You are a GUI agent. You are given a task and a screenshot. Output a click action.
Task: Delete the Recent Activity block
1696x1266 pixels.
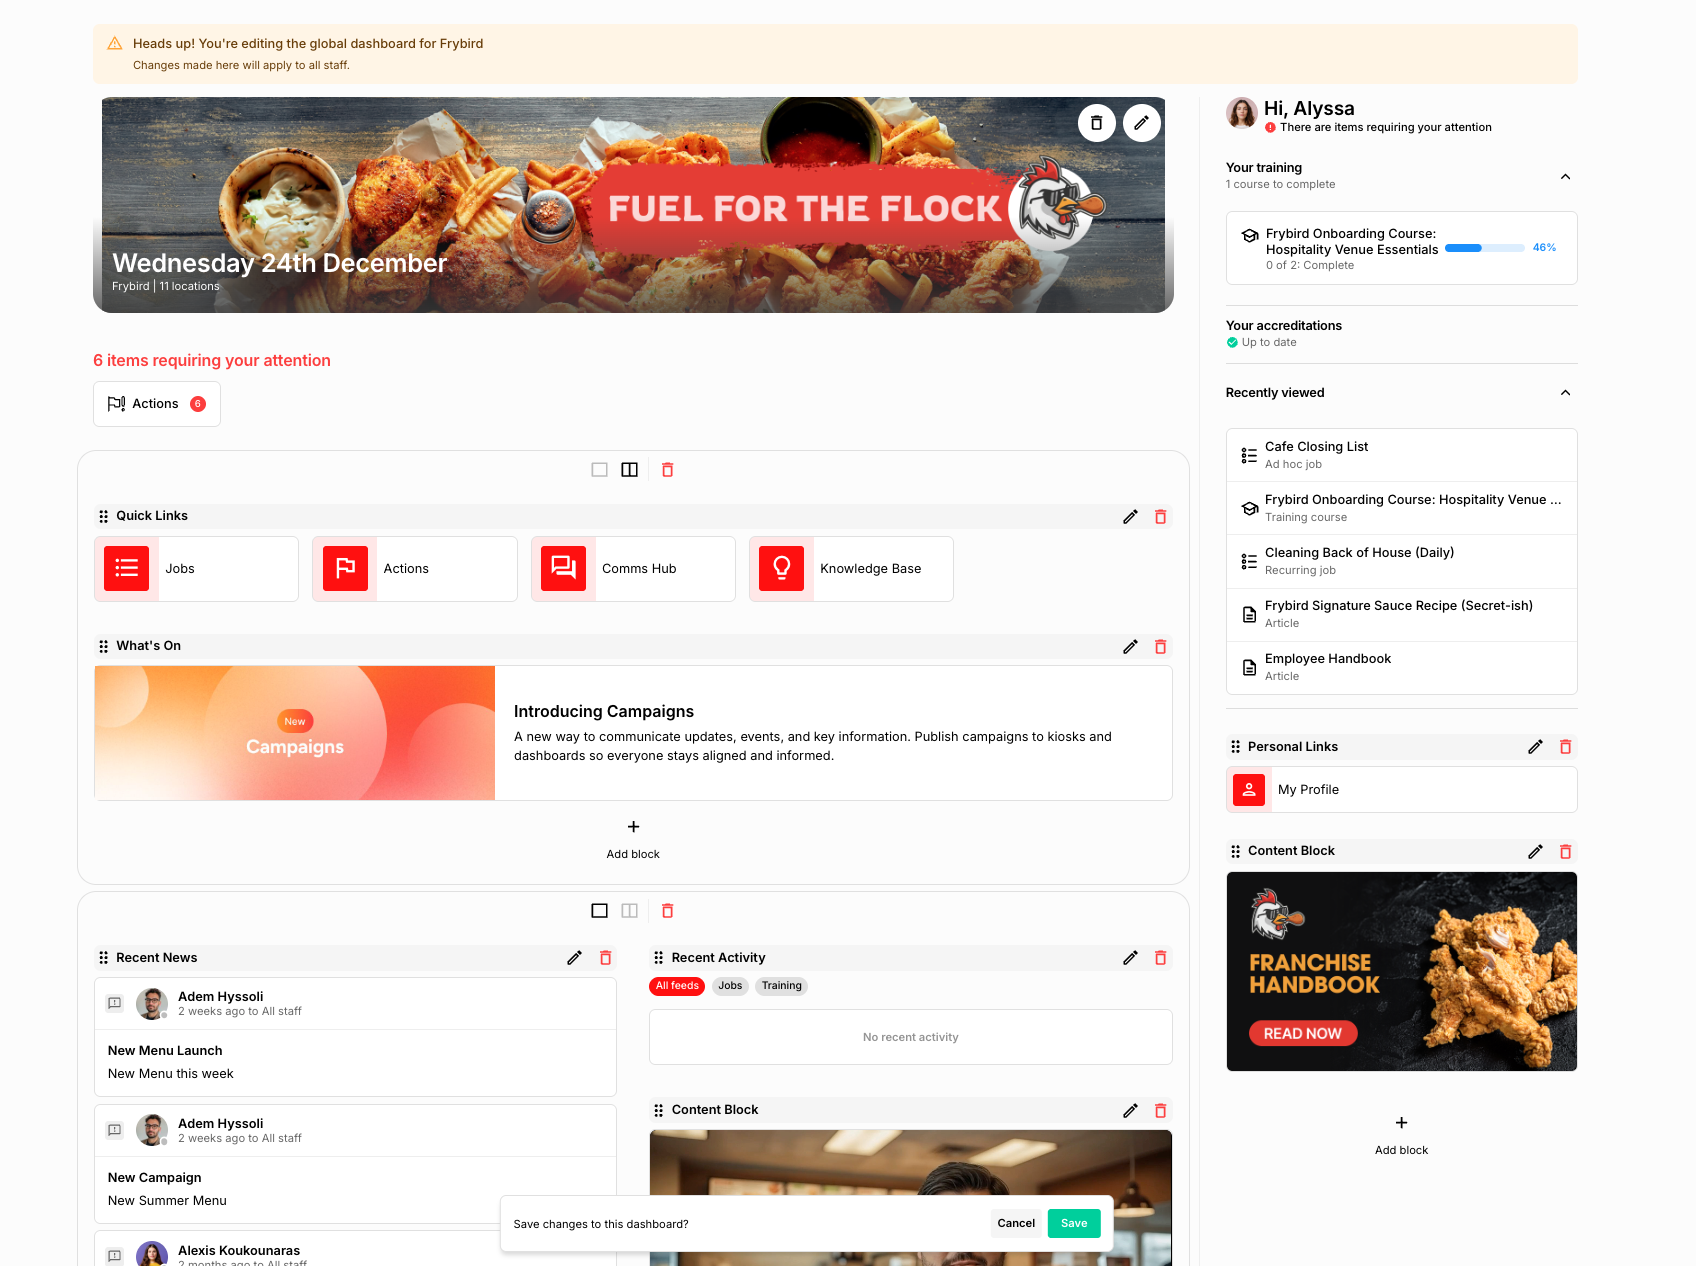1160,958
